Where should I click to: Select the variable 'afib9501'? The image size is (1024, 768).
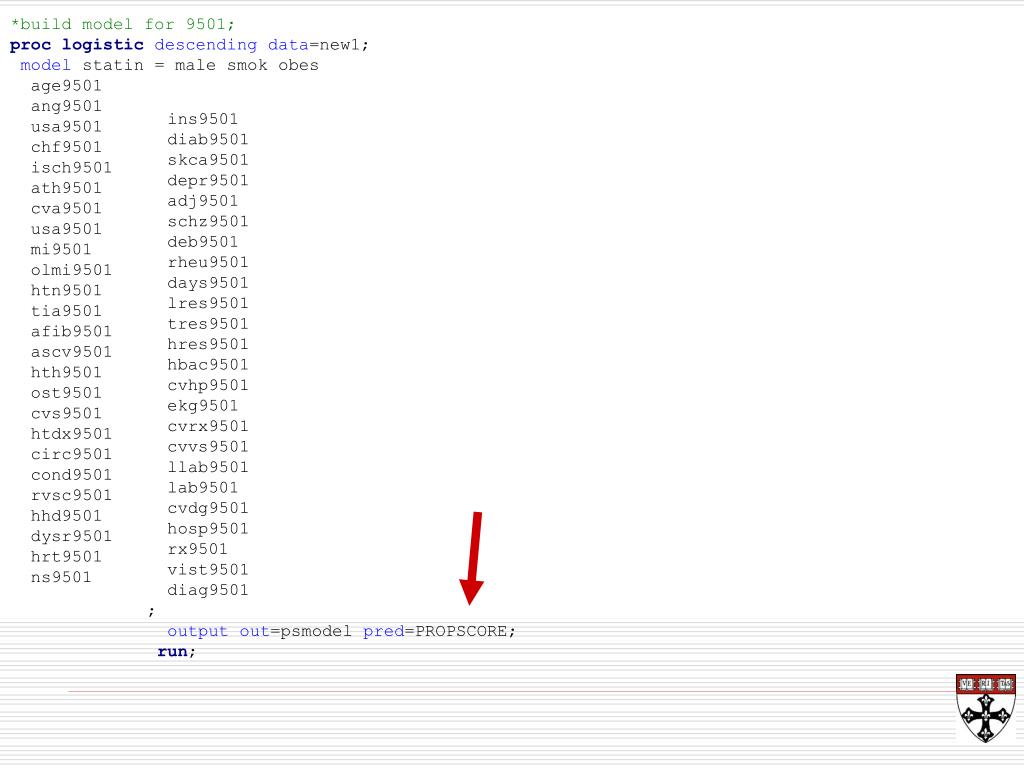(71, 331)
